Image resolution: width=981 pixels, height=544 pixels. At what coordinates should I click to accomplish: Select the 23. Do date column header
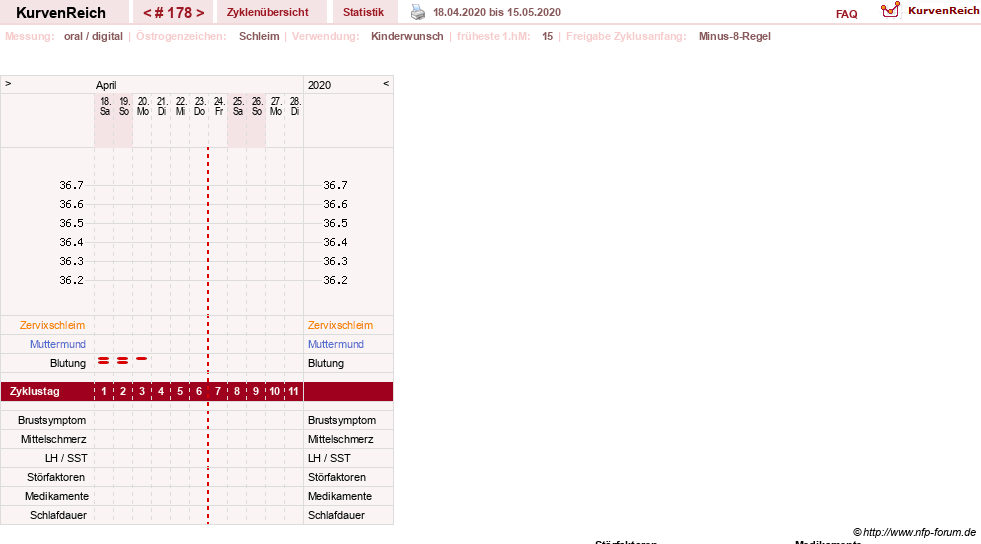tap(199, 106)
